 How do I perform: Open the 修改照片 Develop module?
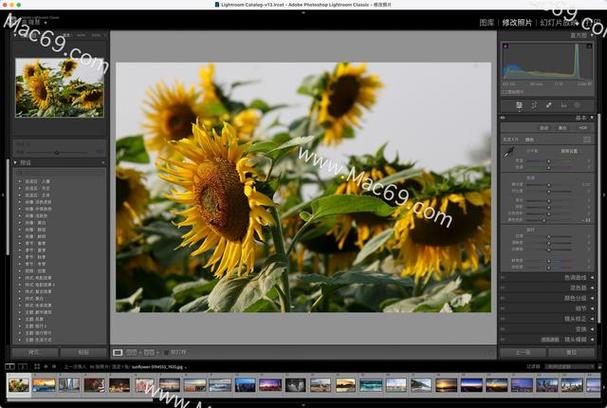point(517,22)
